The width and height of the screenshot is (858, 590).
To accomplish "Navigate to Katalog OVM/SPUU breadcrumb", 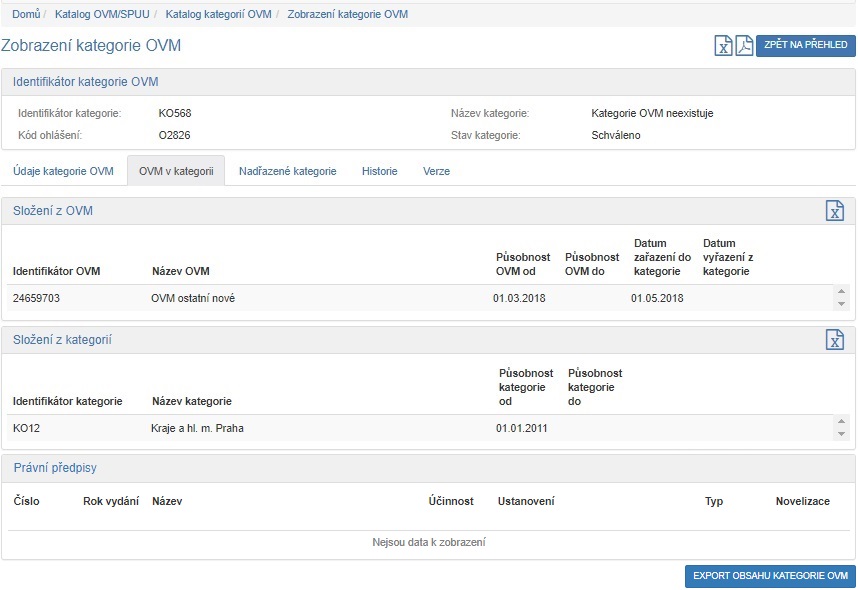I will point(101,15).
